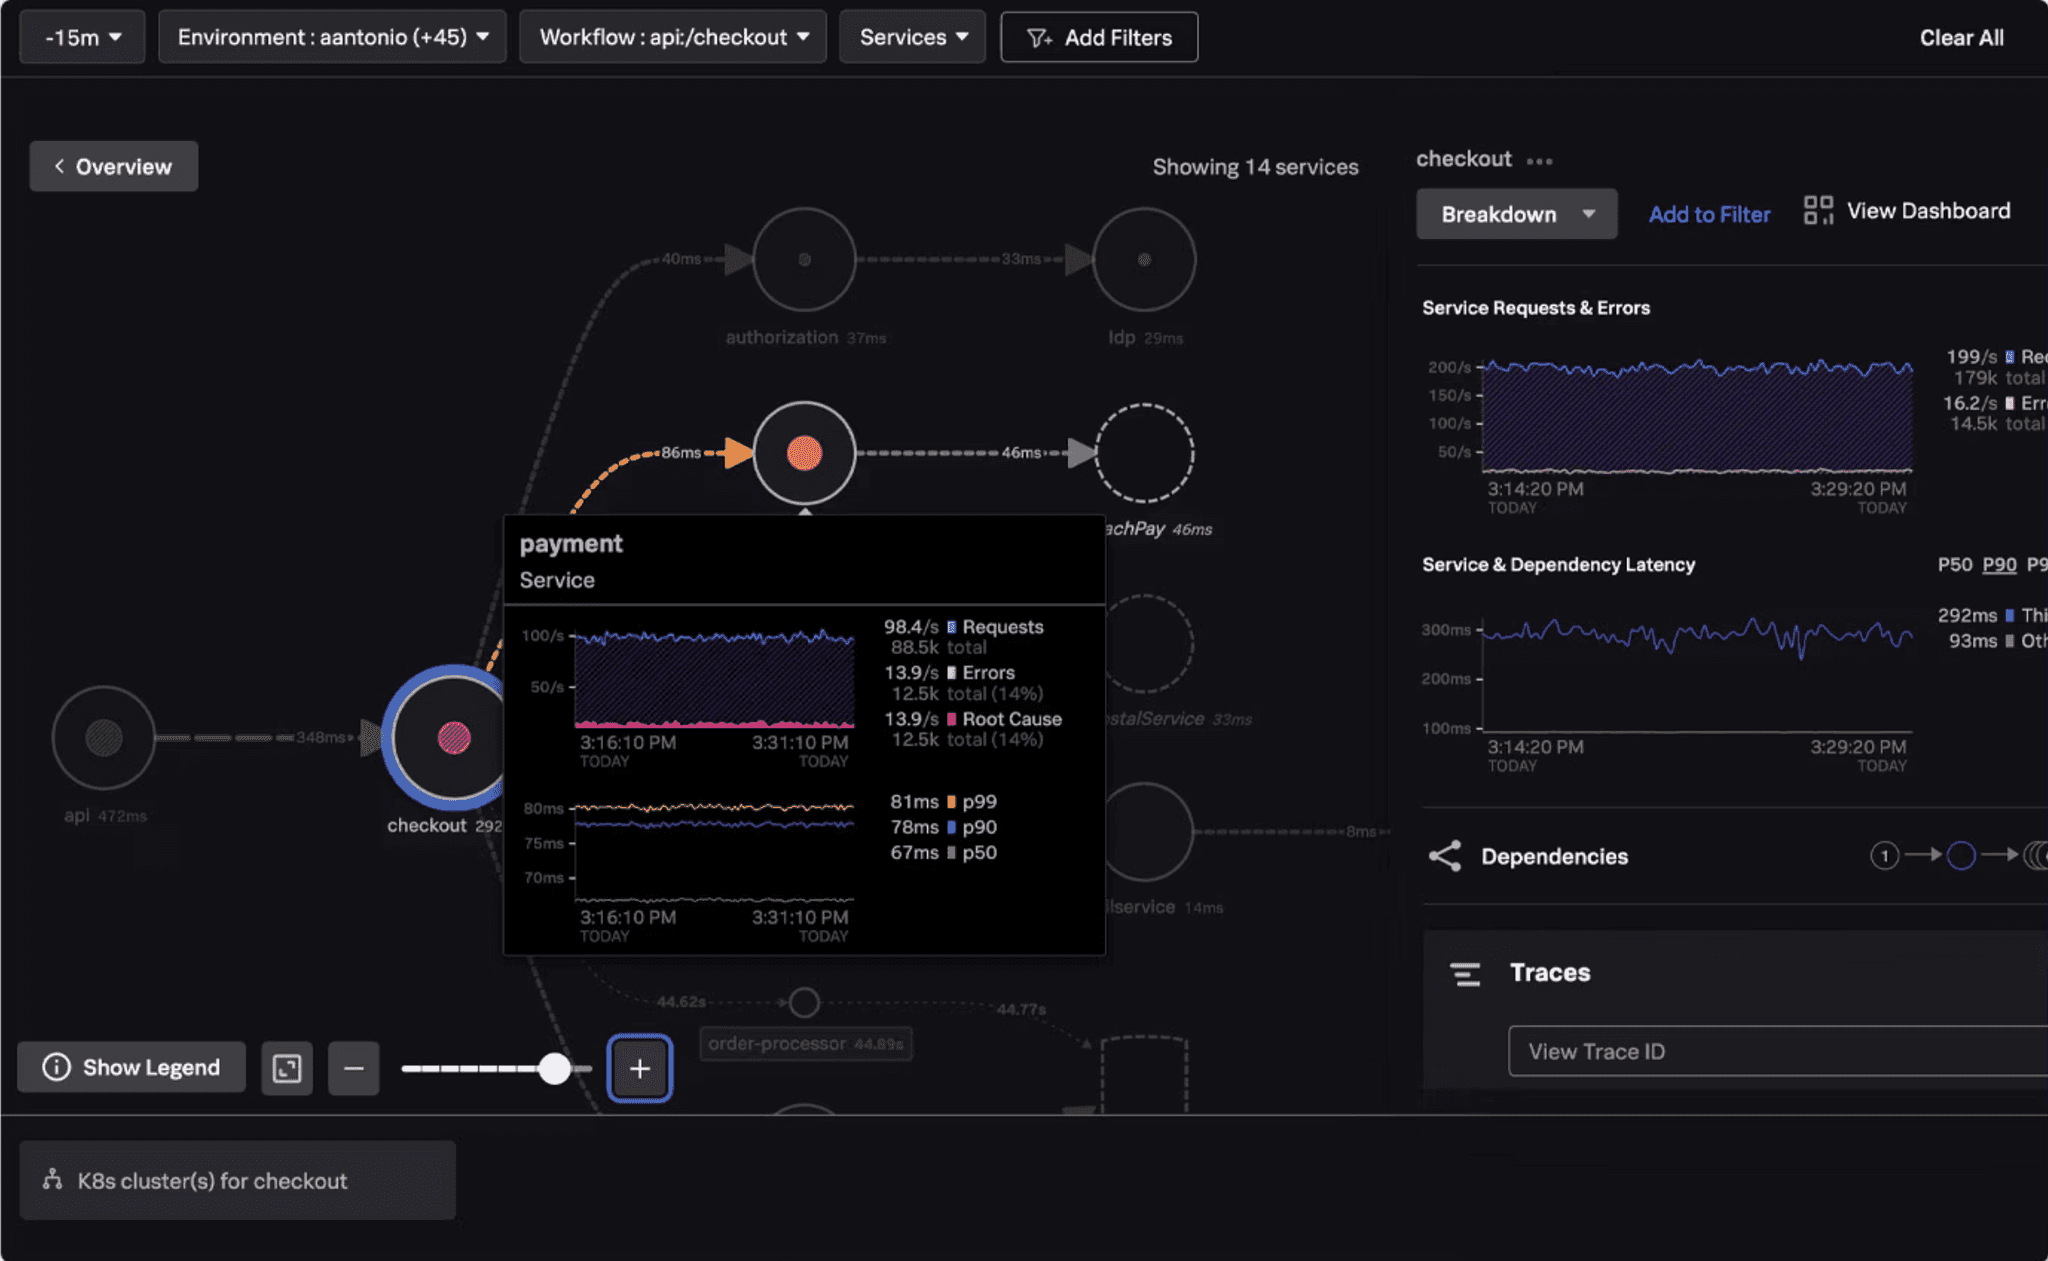Toggle the P90 latency percentile
2048x1261 pixels.
[1998, 565]
